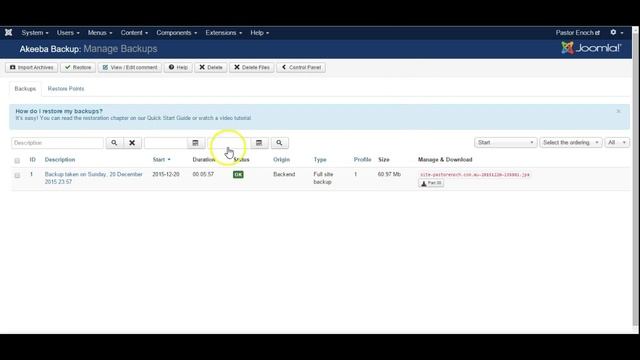
Task: Open the Start sort field dropdown
Action: coord(505,142)
